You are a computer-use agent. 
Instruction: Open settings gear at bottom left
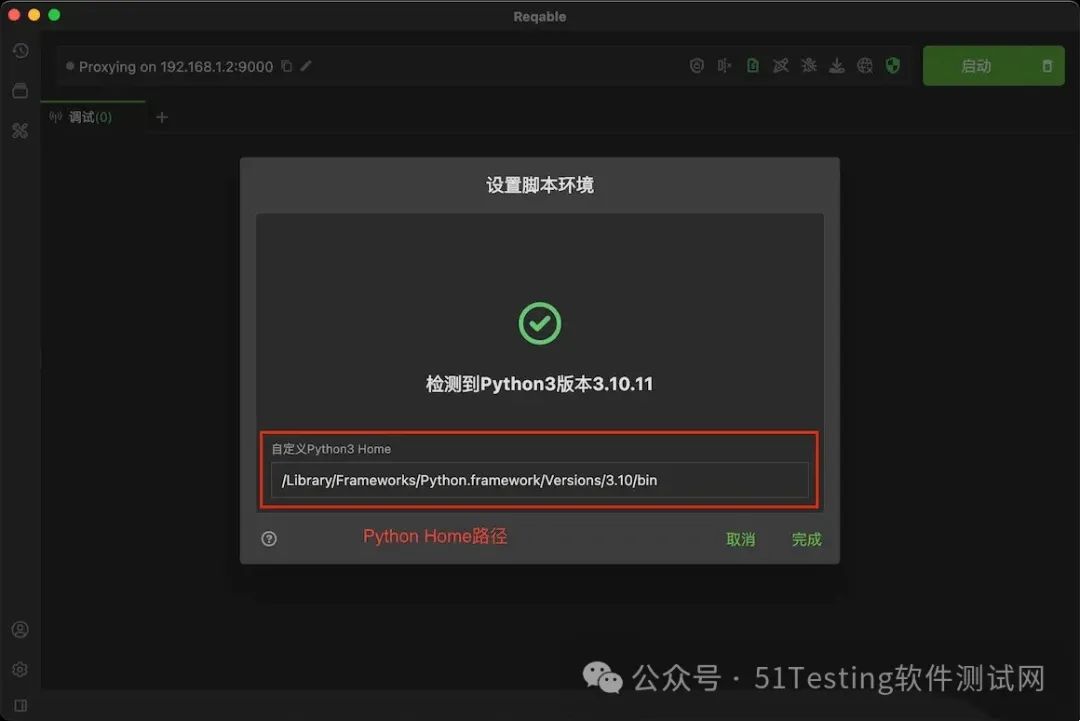pos(20,669)
